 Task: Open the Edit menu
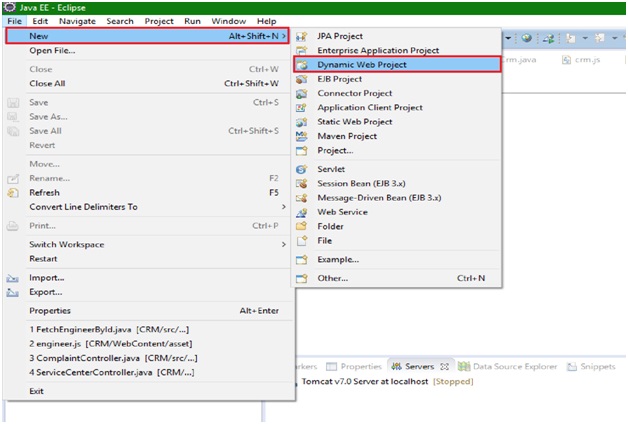tap(40, 21)
